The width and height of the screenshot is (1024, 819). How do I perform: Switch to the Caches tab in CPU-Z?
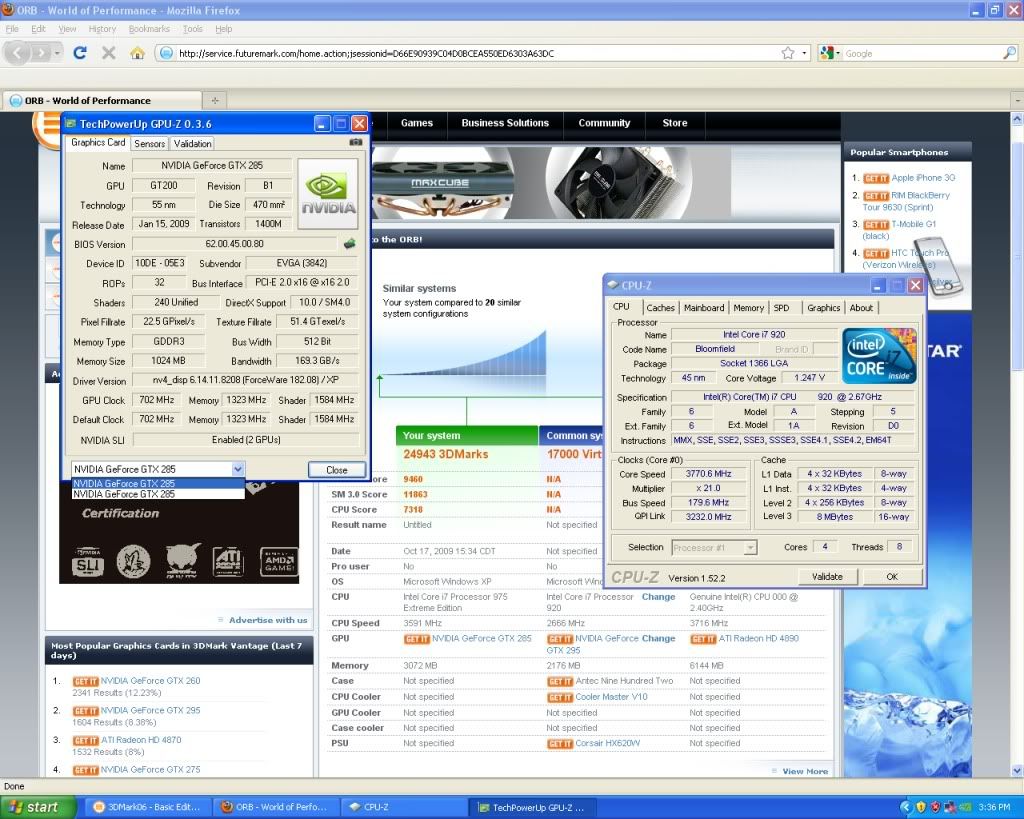point(660,308)
